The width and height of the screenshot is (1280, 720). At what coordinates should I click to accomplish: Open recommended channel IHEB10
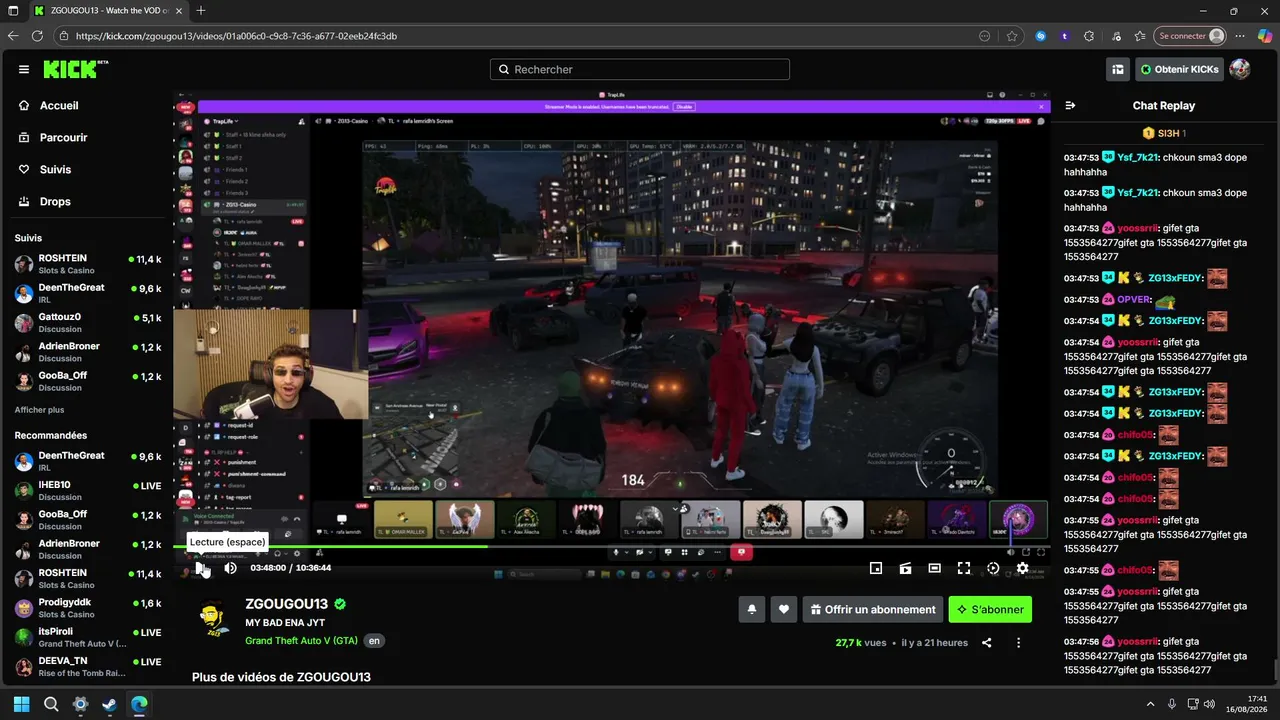(x=87, y=490)
